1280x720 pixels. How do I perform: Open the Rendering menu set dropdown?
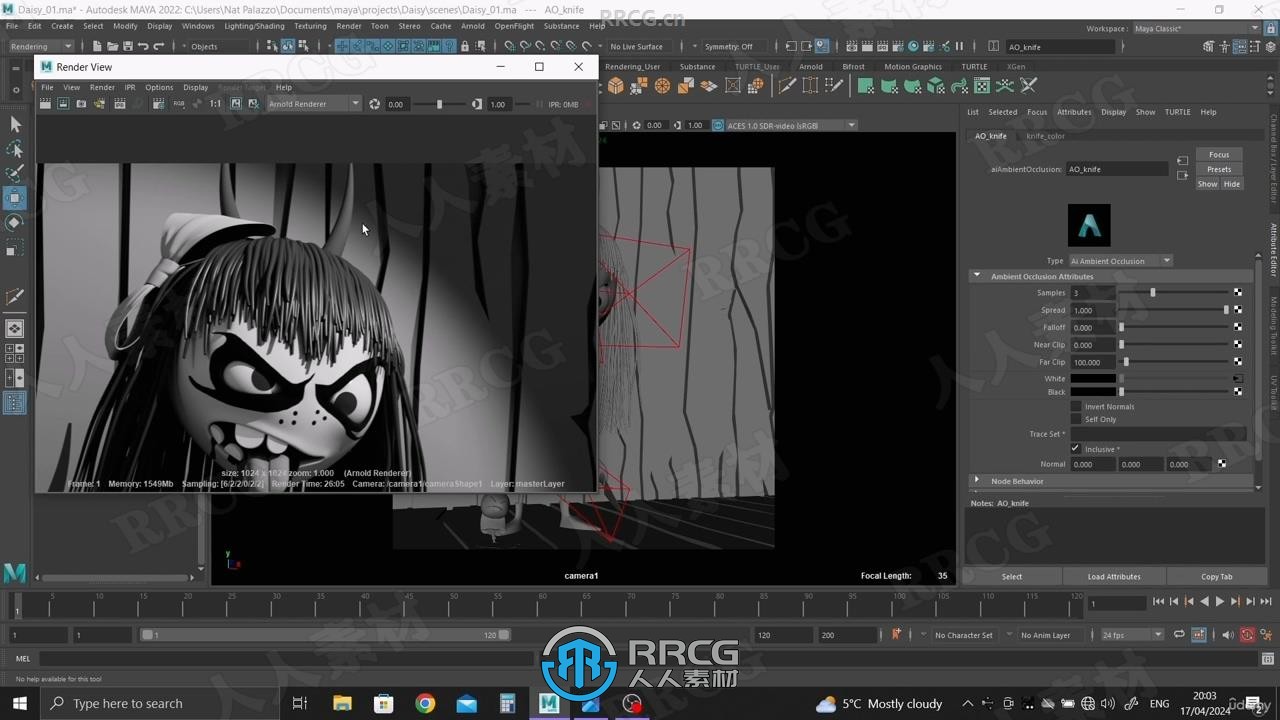pos(41,46)
